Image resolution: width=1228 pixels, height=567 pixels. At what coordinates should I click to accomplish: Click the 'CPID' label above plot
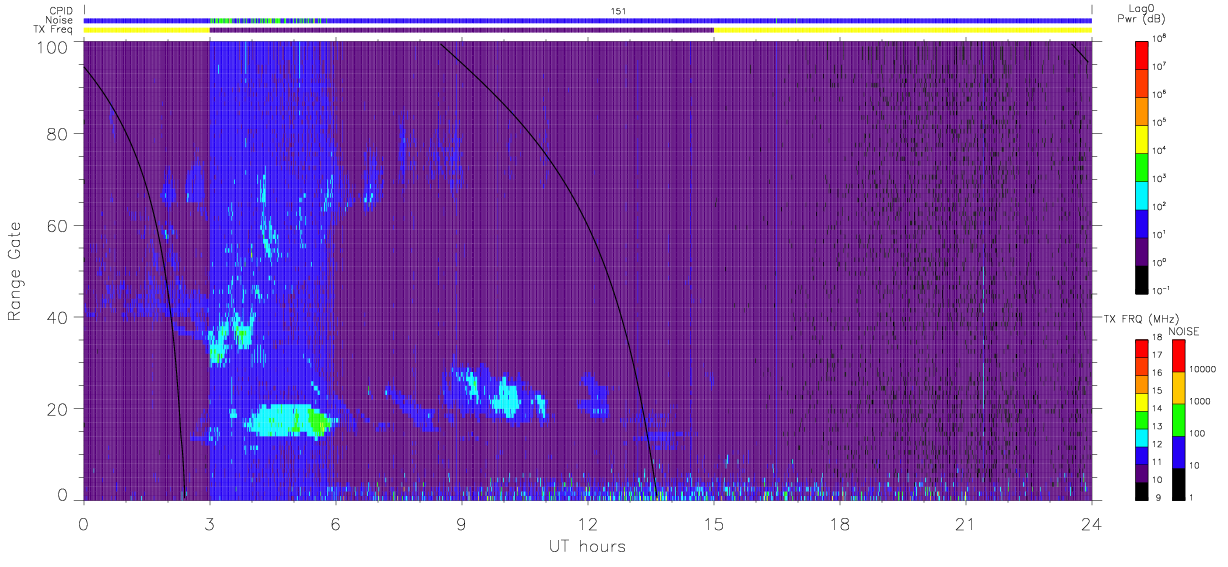tap(61, 10)
